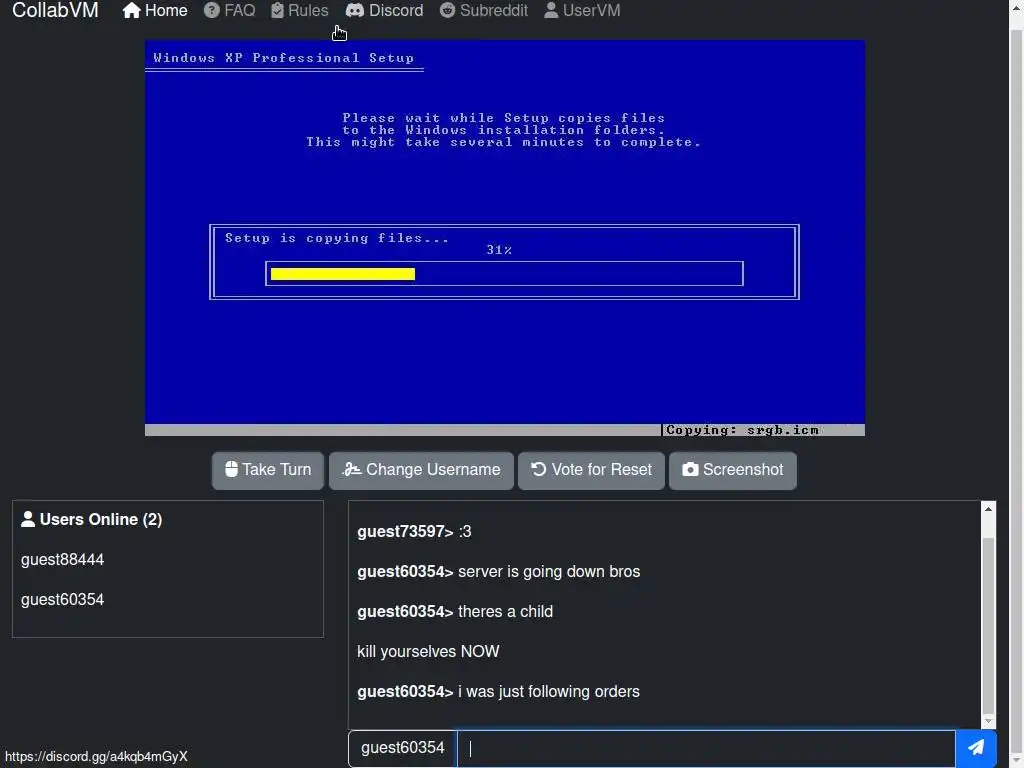The height and width of the screenshot is (768, 1024).
Task: Click "Copying: srgb.icm" status text
Action: click(x=742, y=430)
